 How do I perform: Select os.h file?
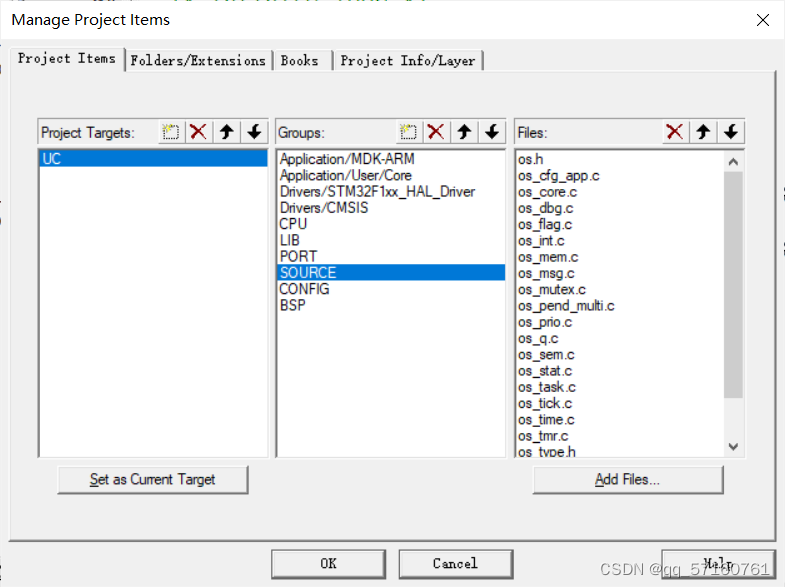point(620,159)
